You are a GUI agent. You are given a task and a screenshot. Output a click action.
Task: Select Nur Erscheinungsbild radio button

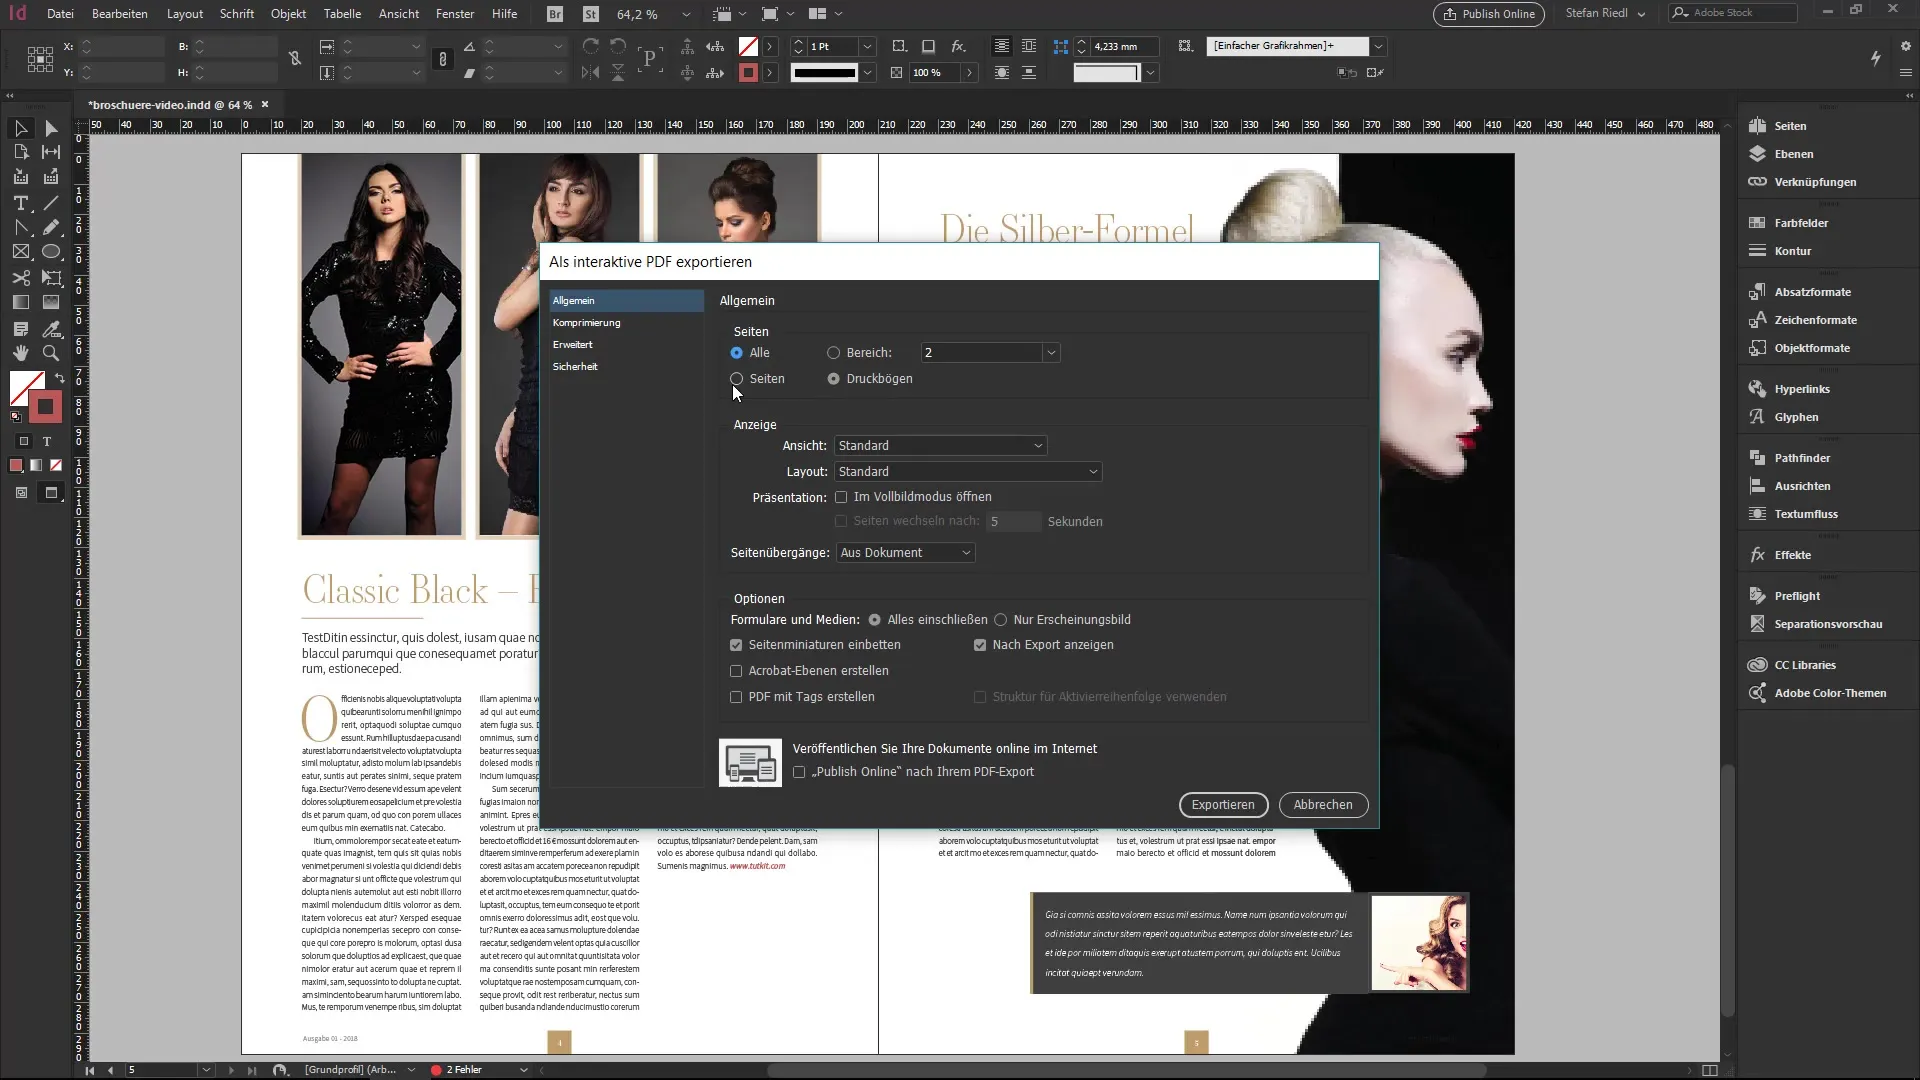tap(1000, 620)
